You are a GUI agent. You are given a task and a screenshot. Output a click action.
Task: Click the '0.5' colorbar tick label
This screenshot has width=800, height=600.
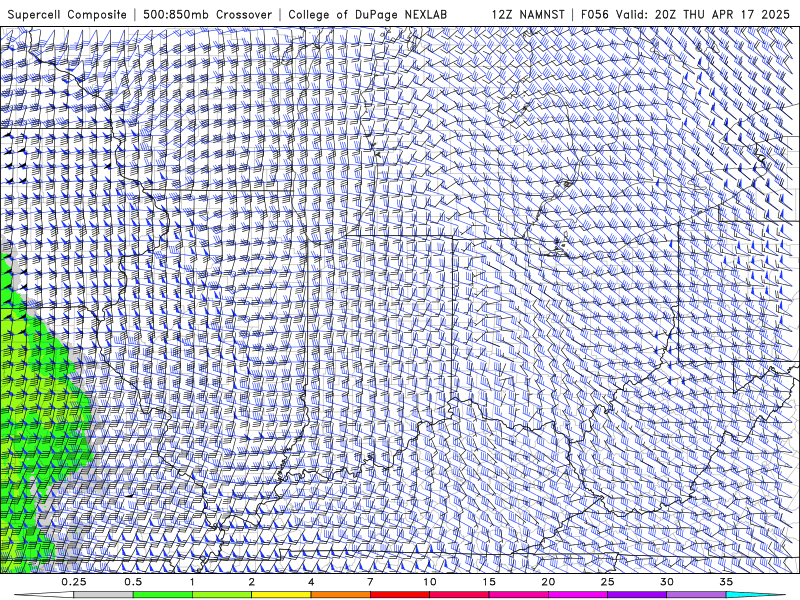[x=133, y=582]
